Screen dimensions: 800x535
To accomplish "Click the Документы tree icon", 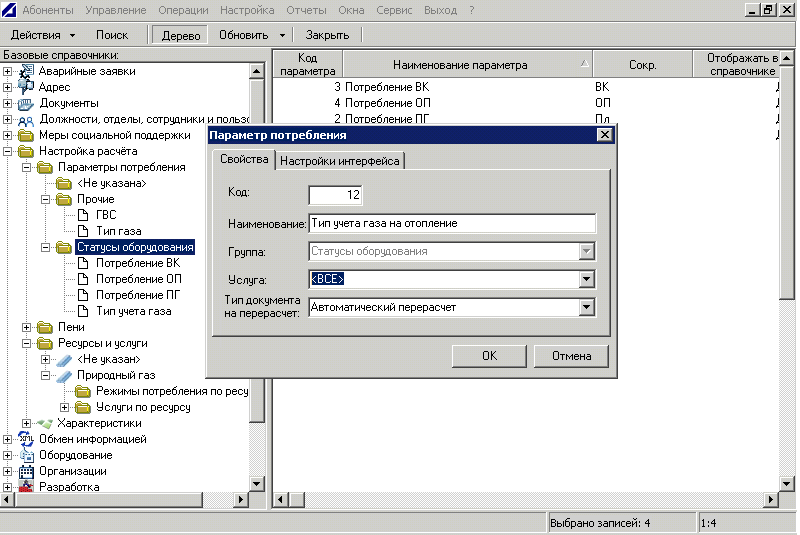I will [27, 104].
